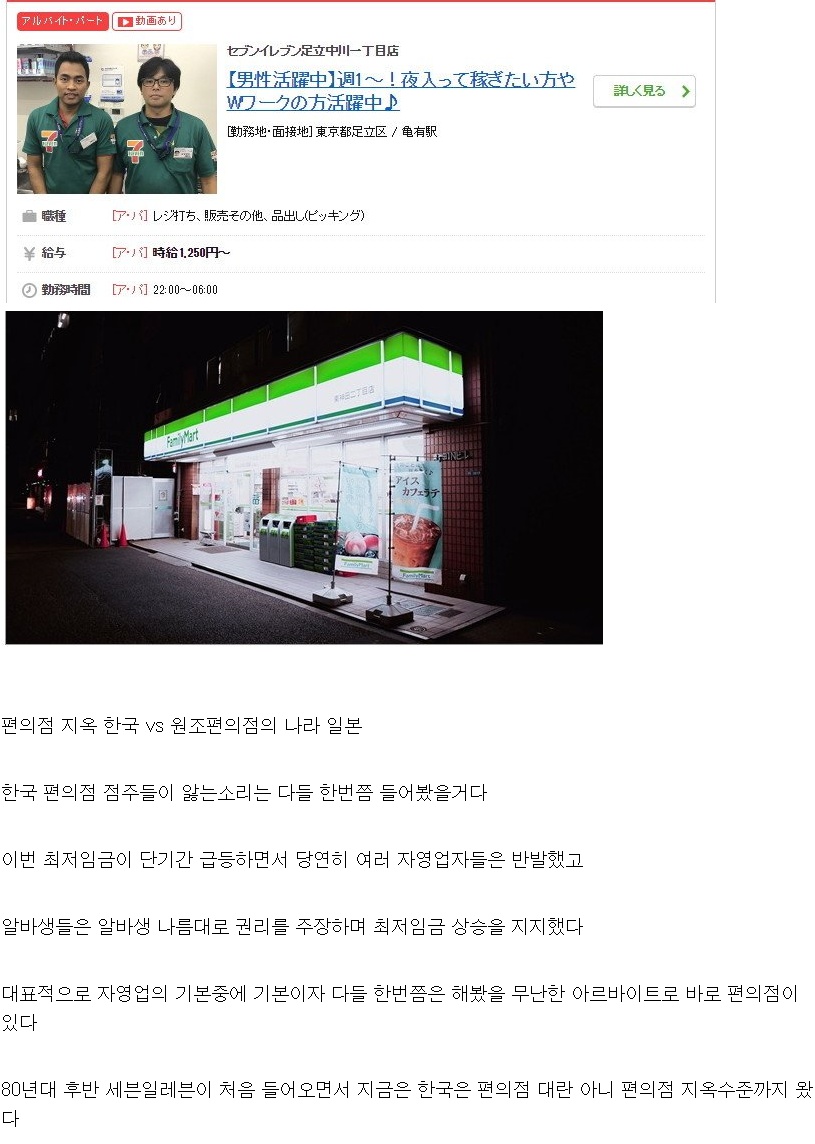
Task: Click the FamilyMart logo sign in photo
Action: (182, 438)
